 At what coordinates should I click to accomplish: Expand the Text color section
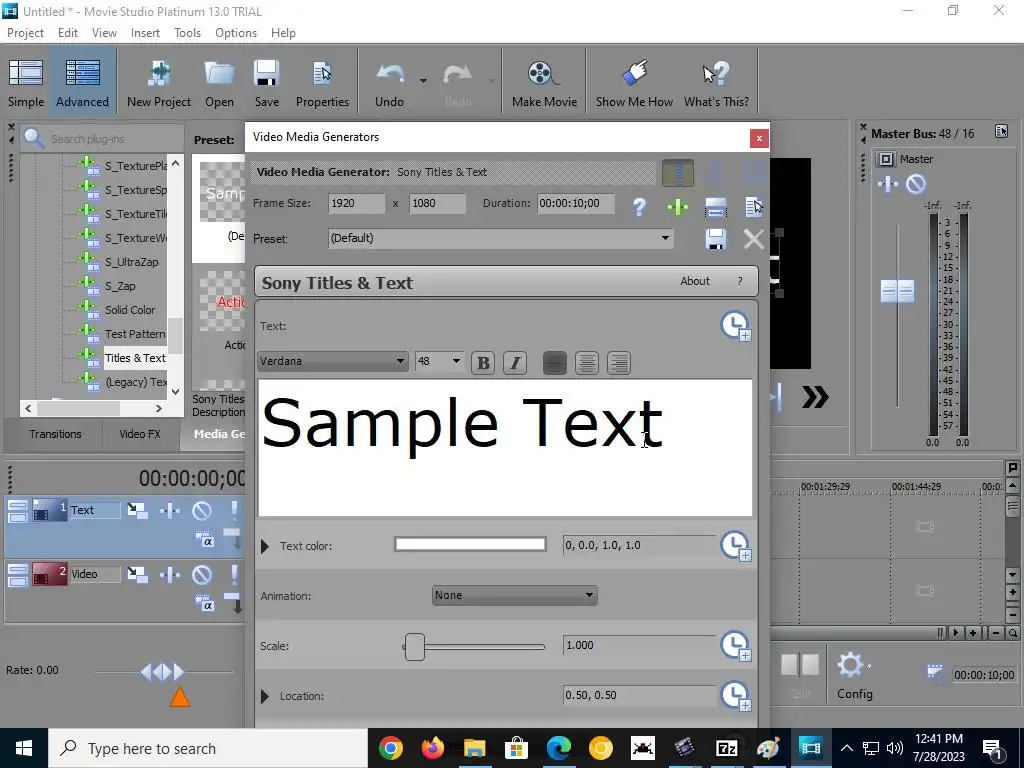coord(264,546)
